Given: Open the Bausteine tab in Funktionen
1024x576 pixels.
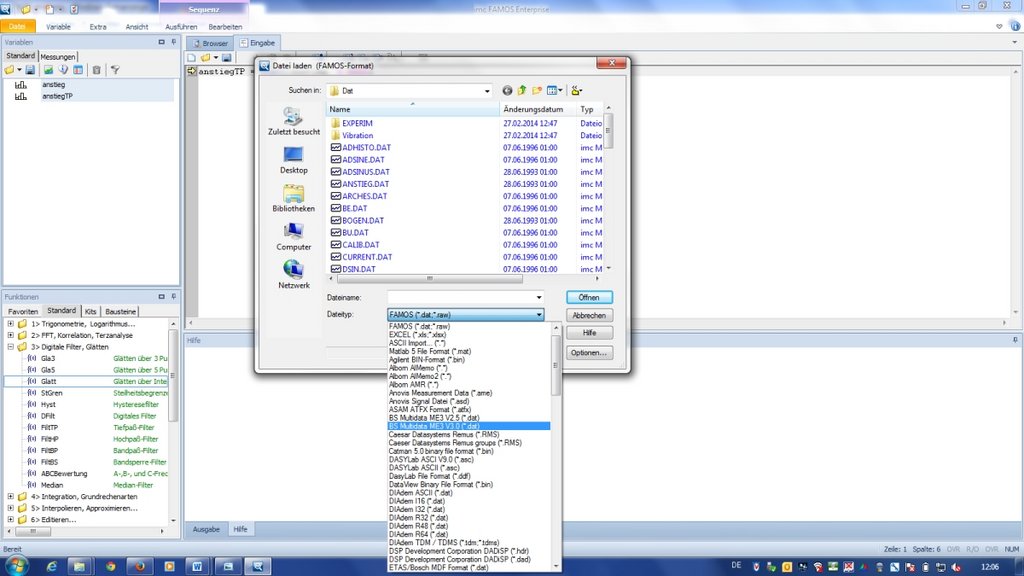Looking at the screenshot, I should click(x=121, y=312).
